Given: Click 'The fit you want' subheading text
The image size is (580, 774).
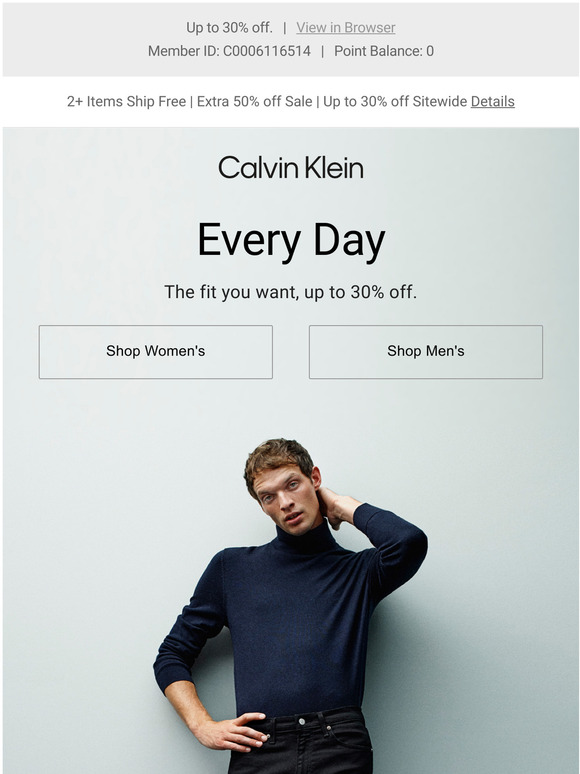Looking at the screenshot, I should tap(232, 292).
